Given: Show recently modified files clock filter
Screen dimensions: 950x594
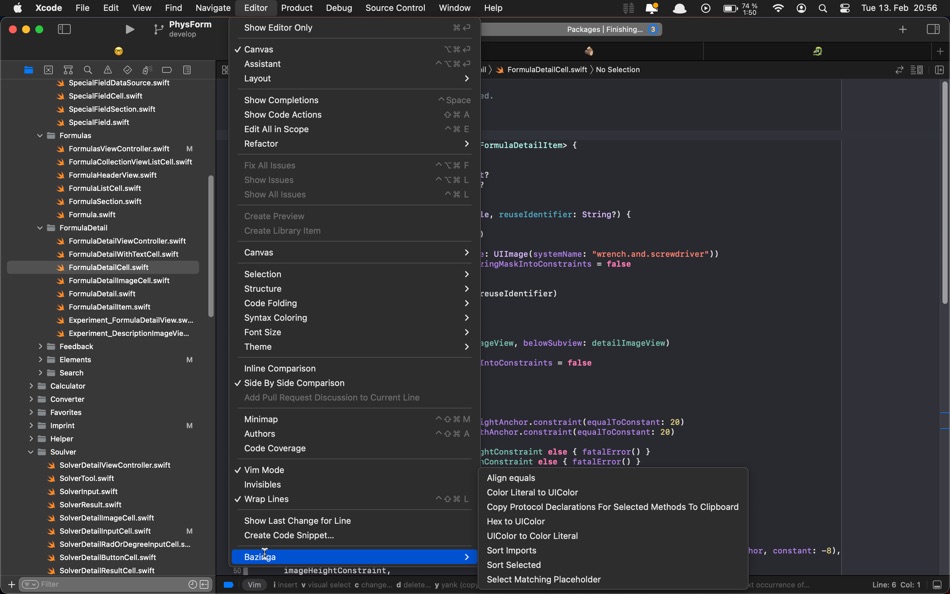Looking at the screenshot, I should 193,584.
